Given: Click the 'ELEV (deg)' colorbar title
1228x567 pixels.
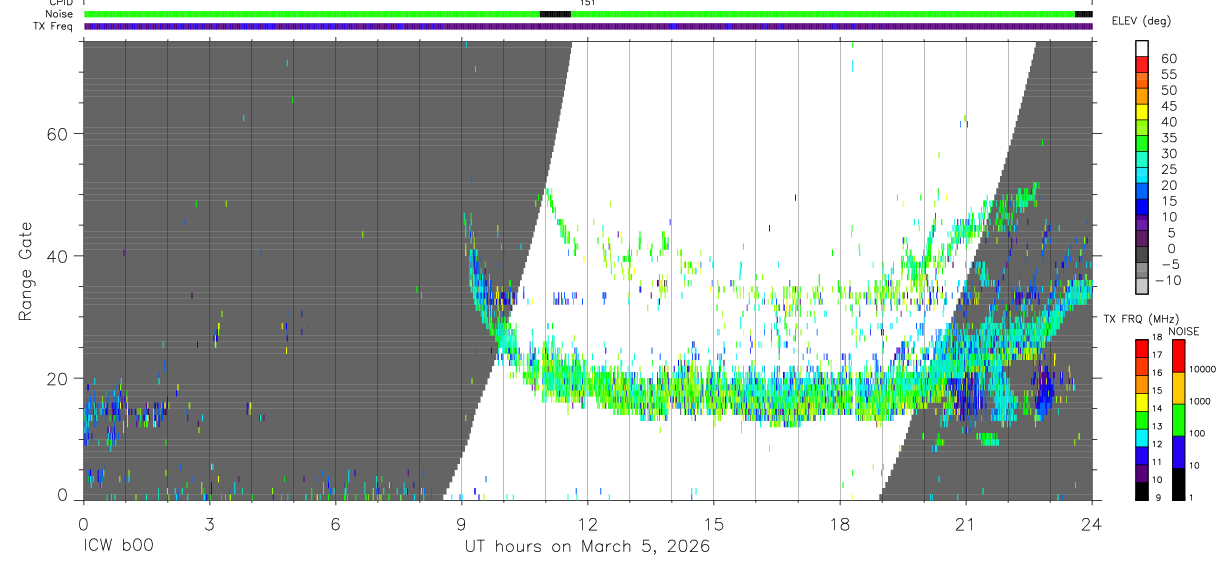Looking at the screenshot, I should (x=1142, y=21).
